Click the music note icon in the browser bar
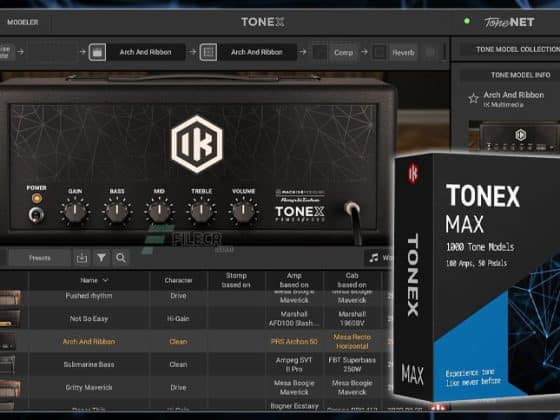The image size is (560, 420). 374,258
